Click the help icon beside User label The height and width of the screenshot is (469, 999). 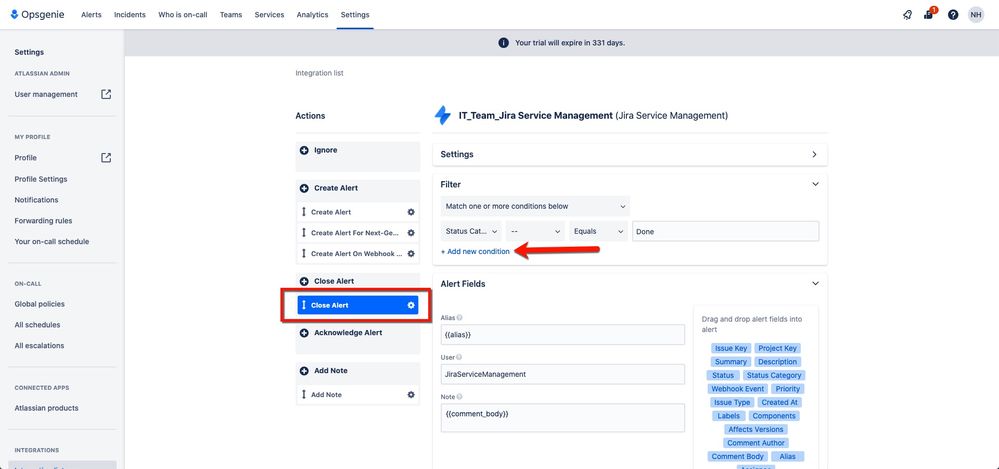point(459,357)
